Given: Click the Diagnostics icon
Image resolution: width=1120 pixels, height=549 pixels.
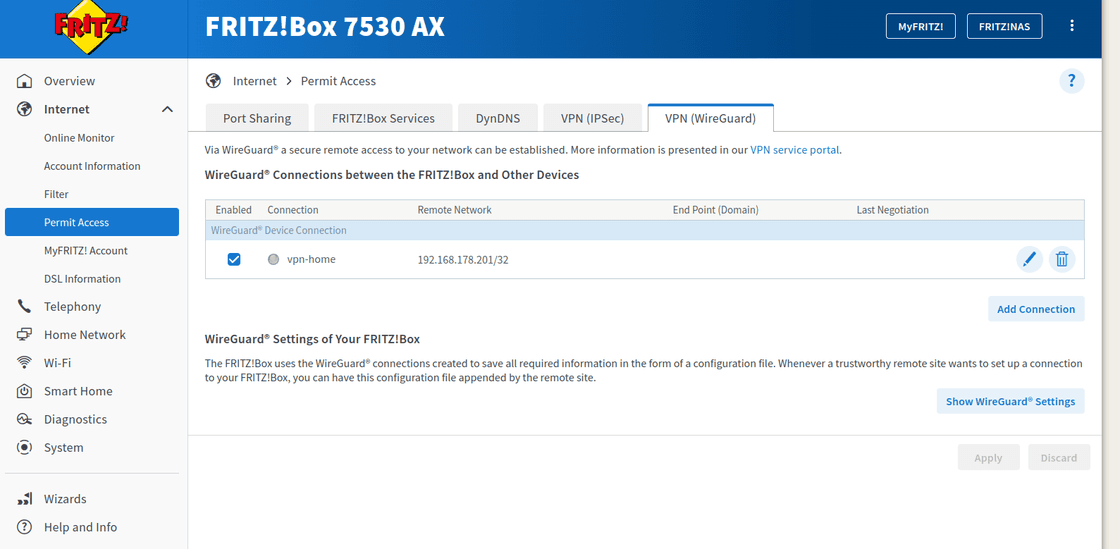Looking at the screenshot, I should [24, 419].
